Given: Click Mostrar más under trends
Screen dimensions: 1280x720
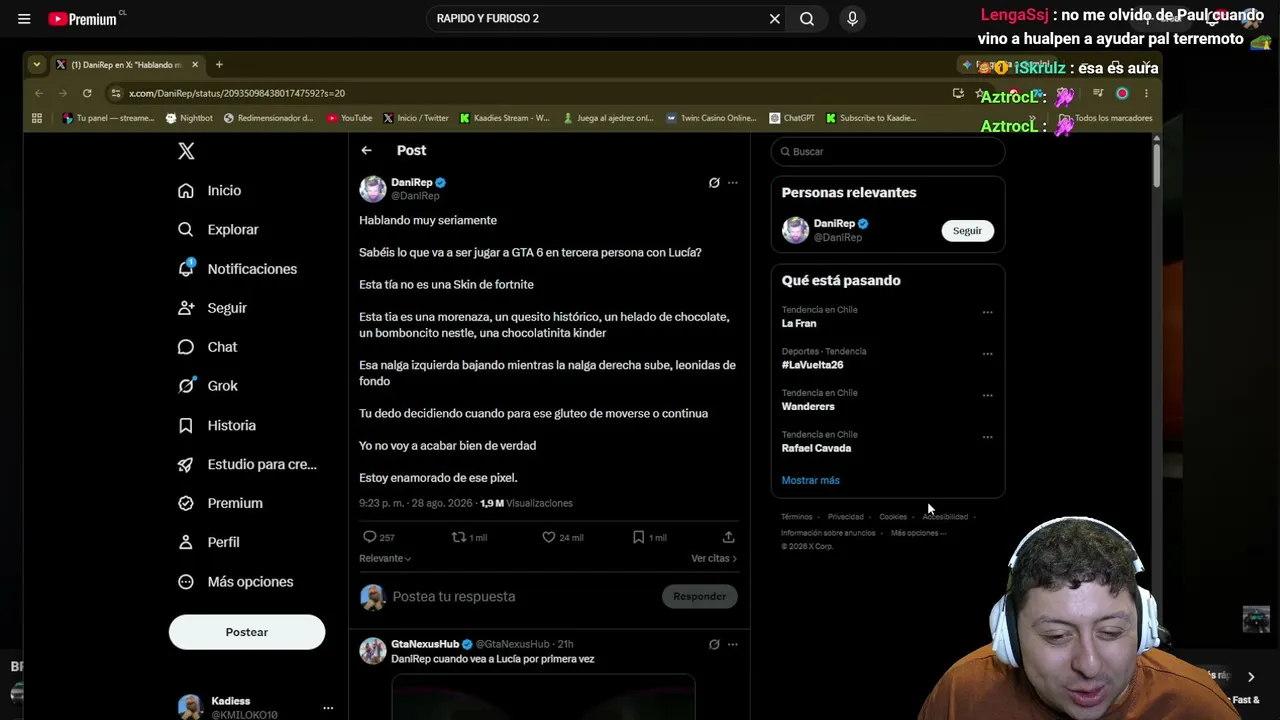Looking at the screenshot, I should [x=810, y=480].
